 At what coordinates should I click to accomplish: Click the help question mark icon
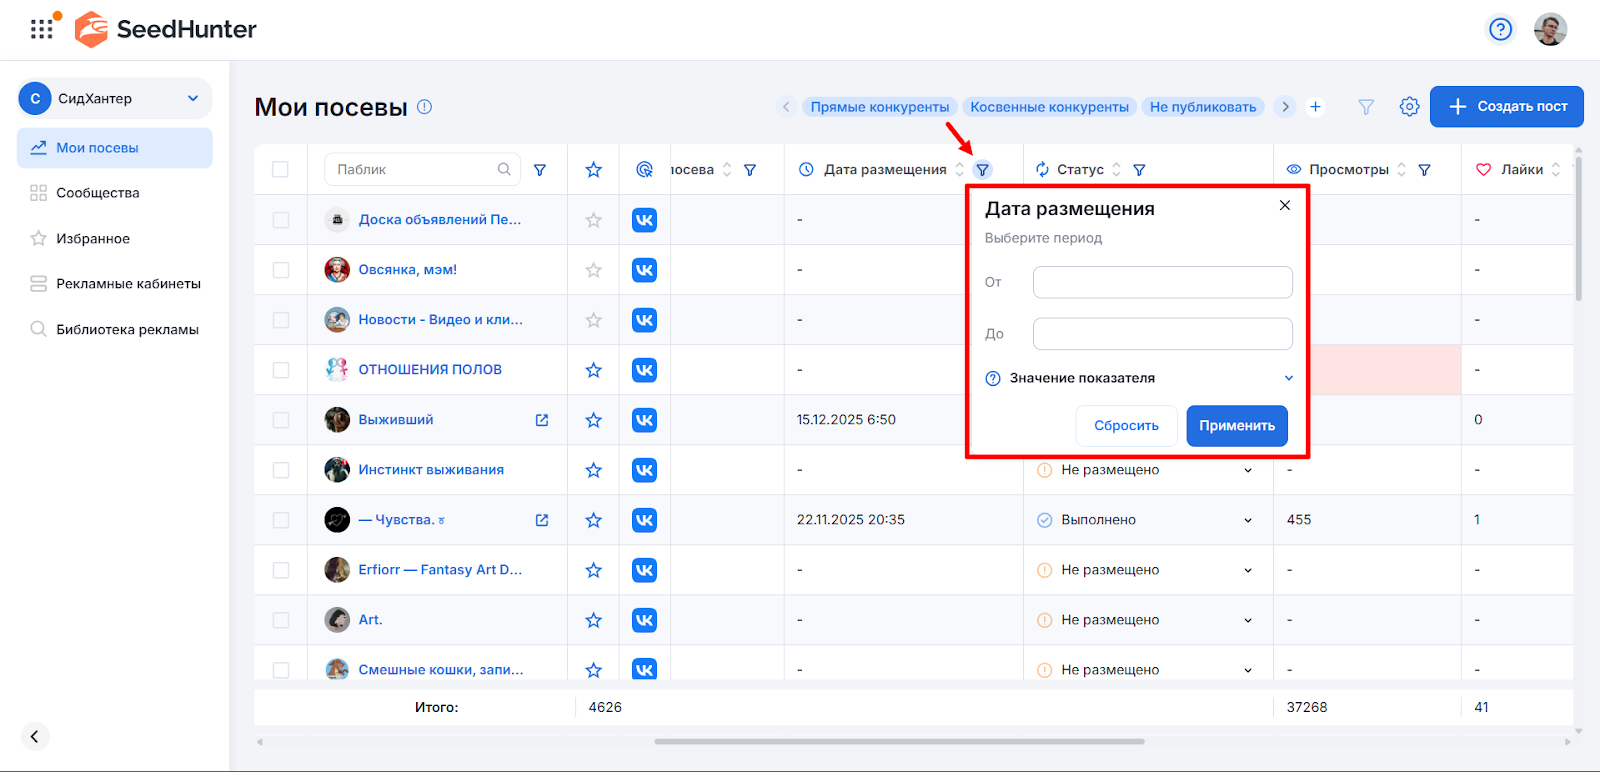(x=1500, y=30)
